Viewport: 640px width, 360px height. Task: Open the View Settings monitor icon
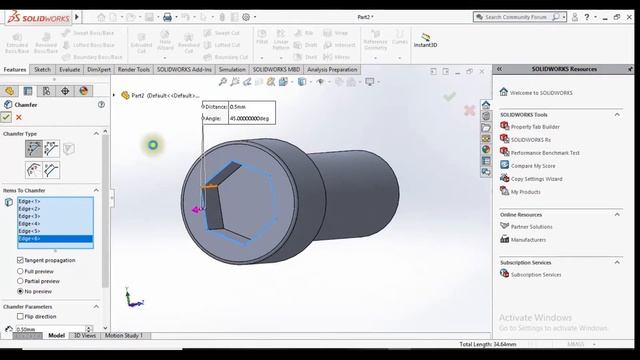[x=369, y=82]
